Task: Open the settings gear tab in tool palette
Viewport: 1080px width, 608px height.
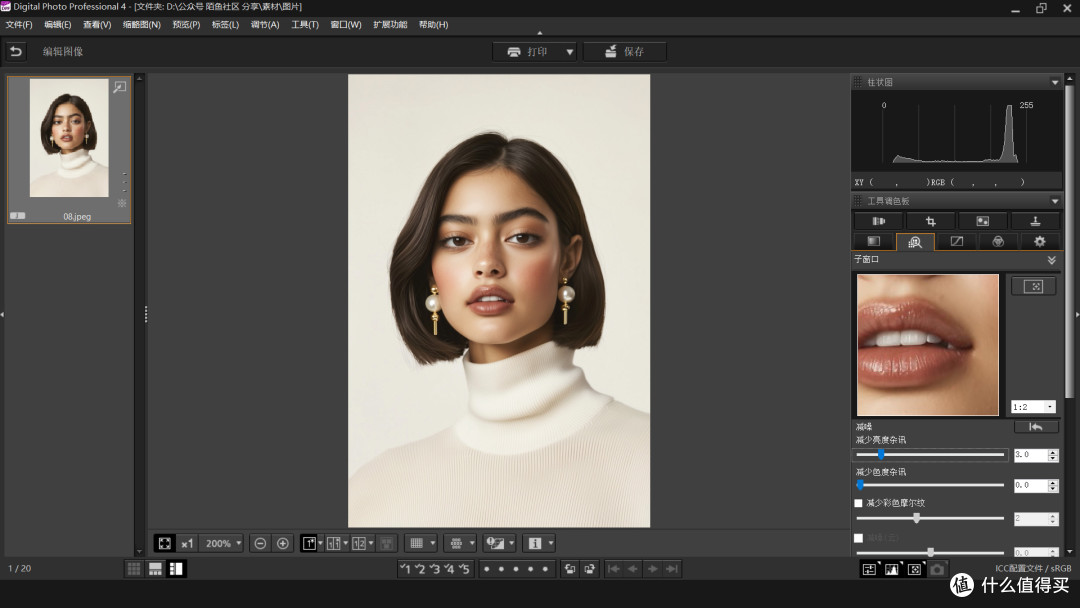Action: [x=1039, y=241]
